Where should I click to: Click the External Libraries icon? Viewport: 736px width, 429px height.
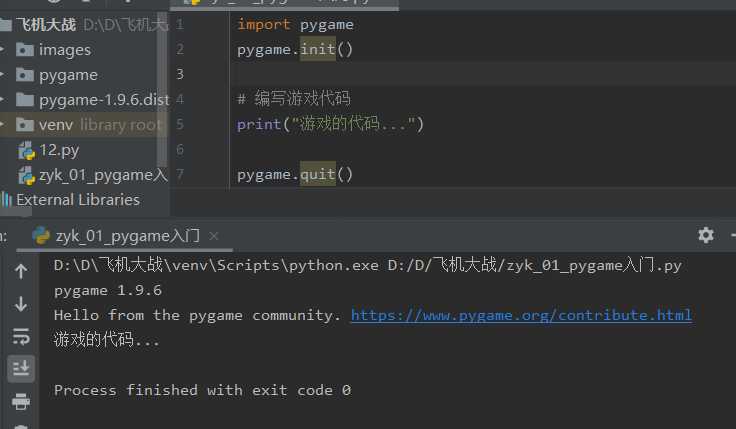click(x=7, y=200)
